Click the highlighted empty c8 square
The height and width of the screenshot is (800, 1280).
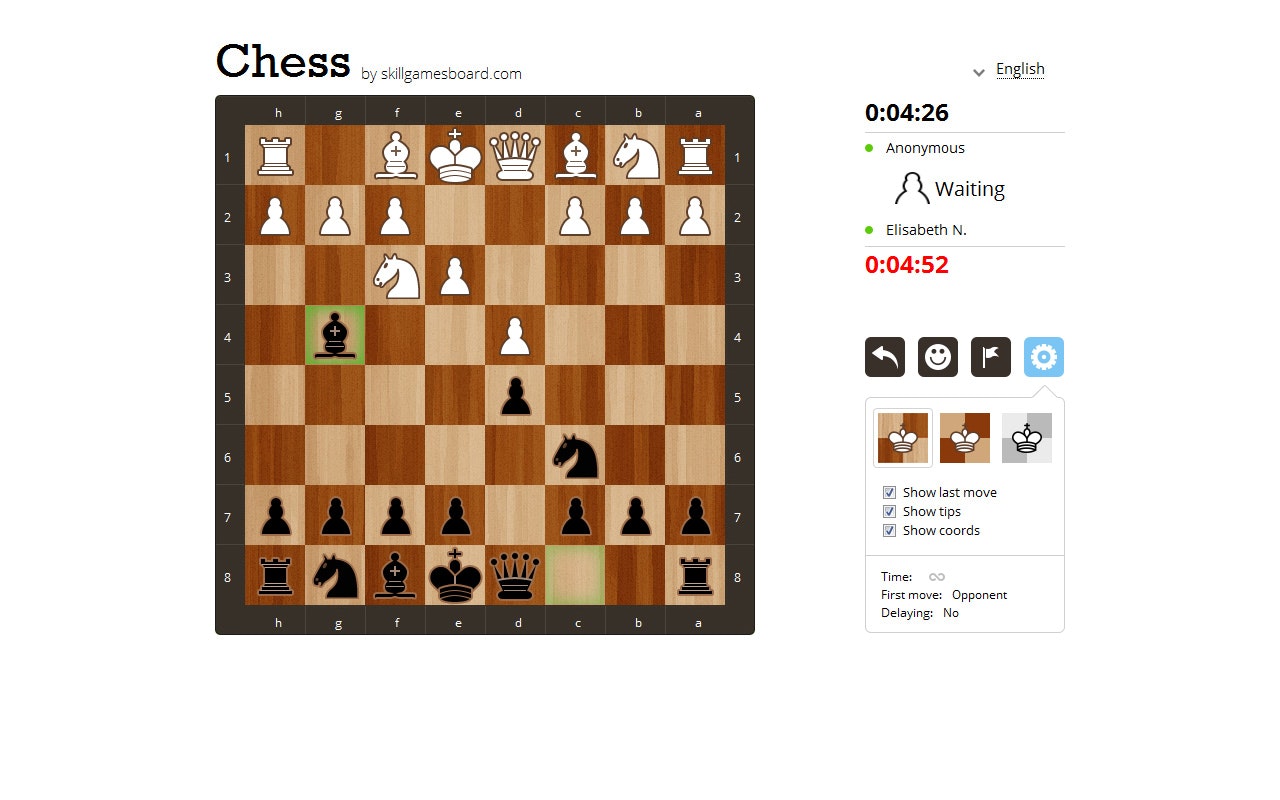tap(575, 575)
